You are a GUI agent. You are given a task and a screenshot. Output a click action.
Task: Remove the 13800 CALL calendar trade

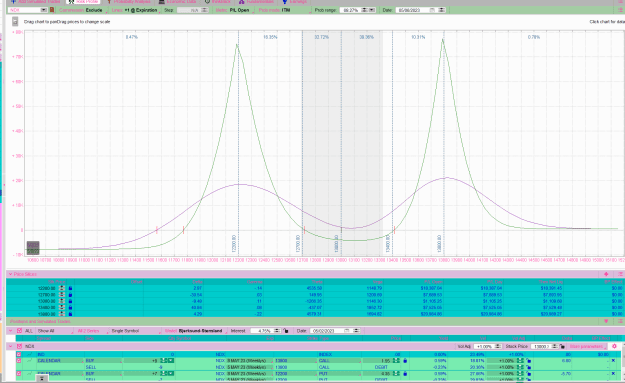click(613, 361)
